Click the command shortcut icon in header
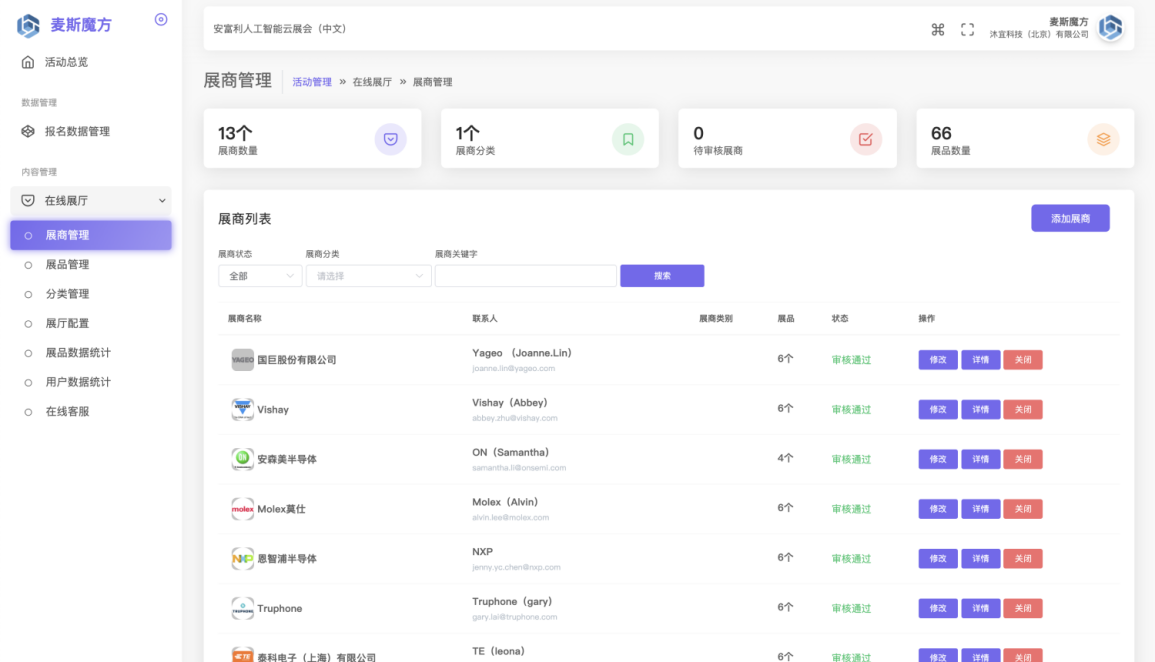The image size is (1155, 662). [x=938, y=29]
